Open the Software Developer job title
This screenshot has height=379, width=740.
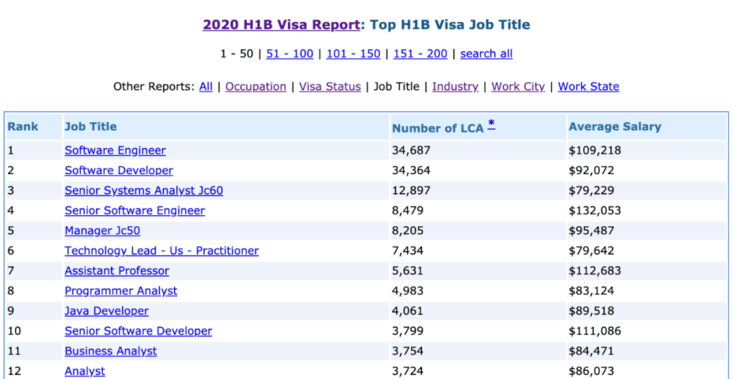(119, 170)
